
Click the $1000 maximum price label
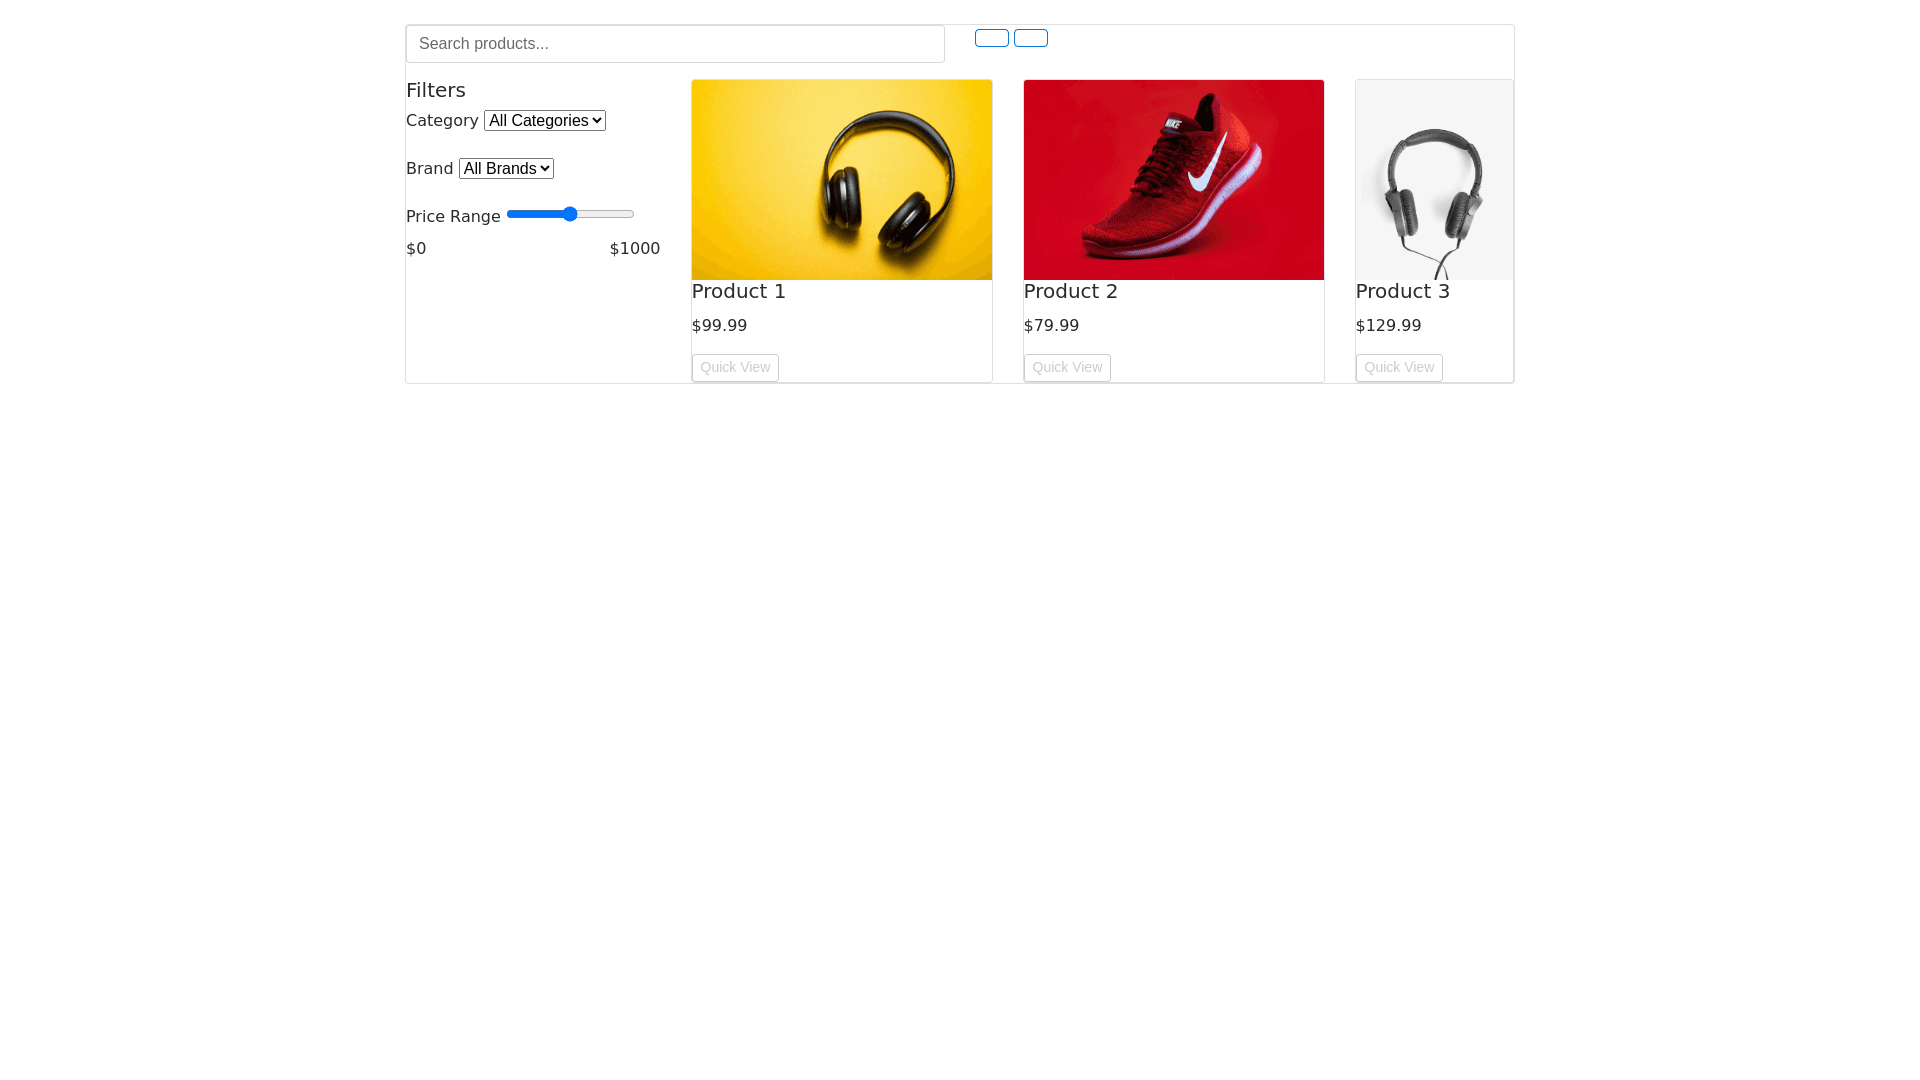pos(634,249)
